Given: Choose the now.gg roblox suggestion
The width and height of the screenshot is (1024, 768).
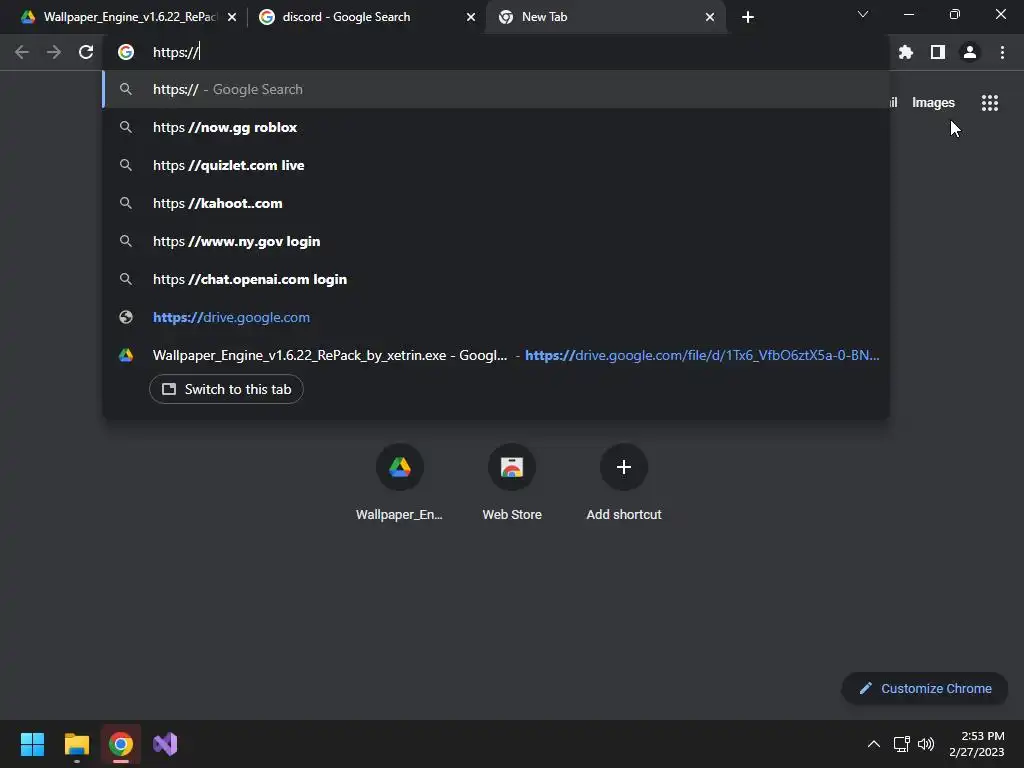Looking at the screenshot, I should pos(496,127).
